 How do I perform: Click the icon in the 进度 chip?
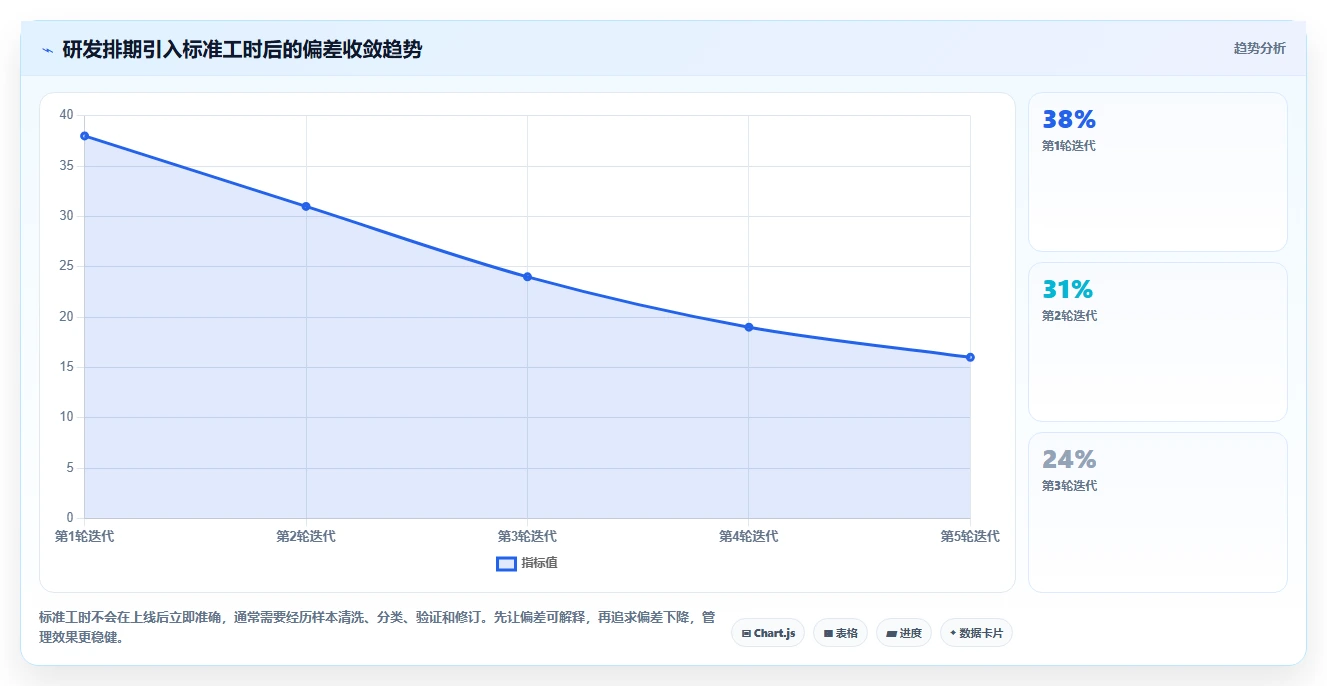[x=891, y=634]
